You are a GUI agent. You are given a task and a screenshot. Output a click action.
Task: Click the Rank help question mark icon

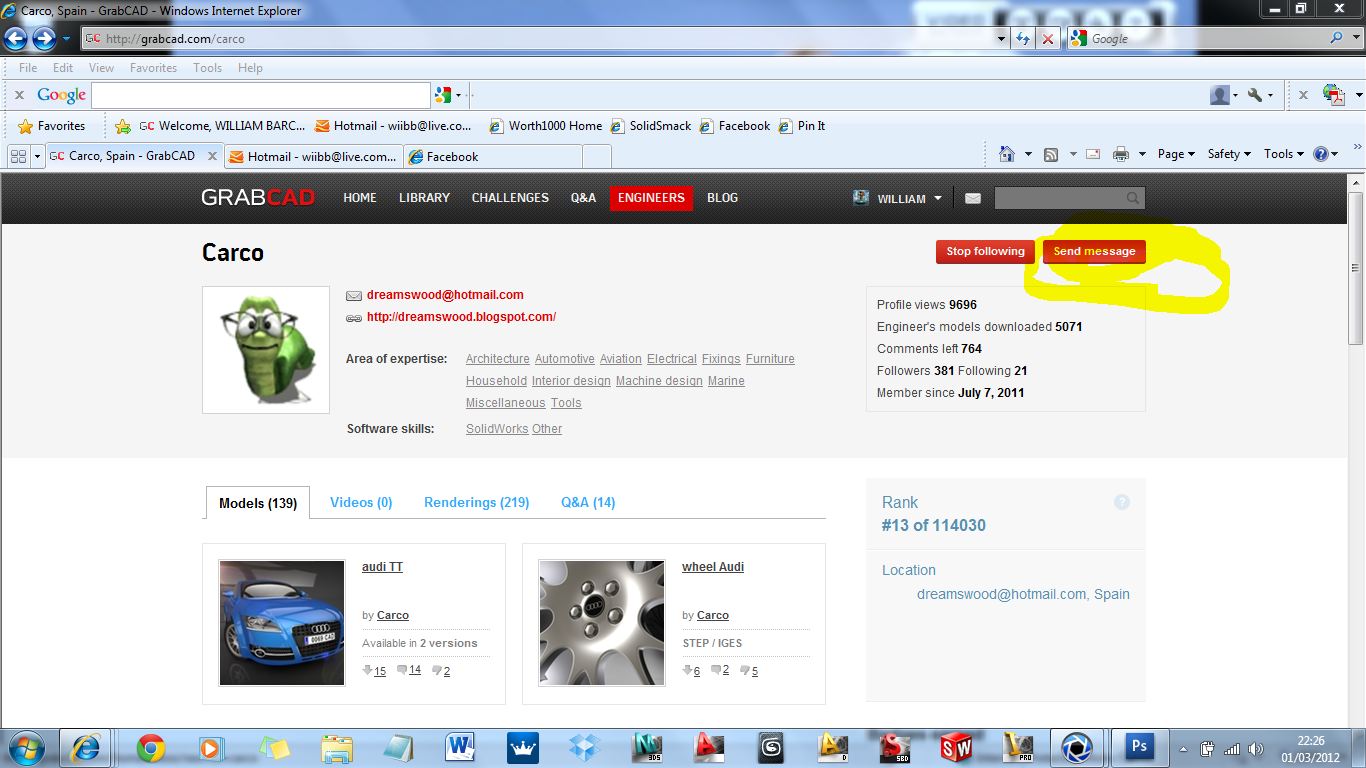pyautogui.click(x=1122, y=502)
